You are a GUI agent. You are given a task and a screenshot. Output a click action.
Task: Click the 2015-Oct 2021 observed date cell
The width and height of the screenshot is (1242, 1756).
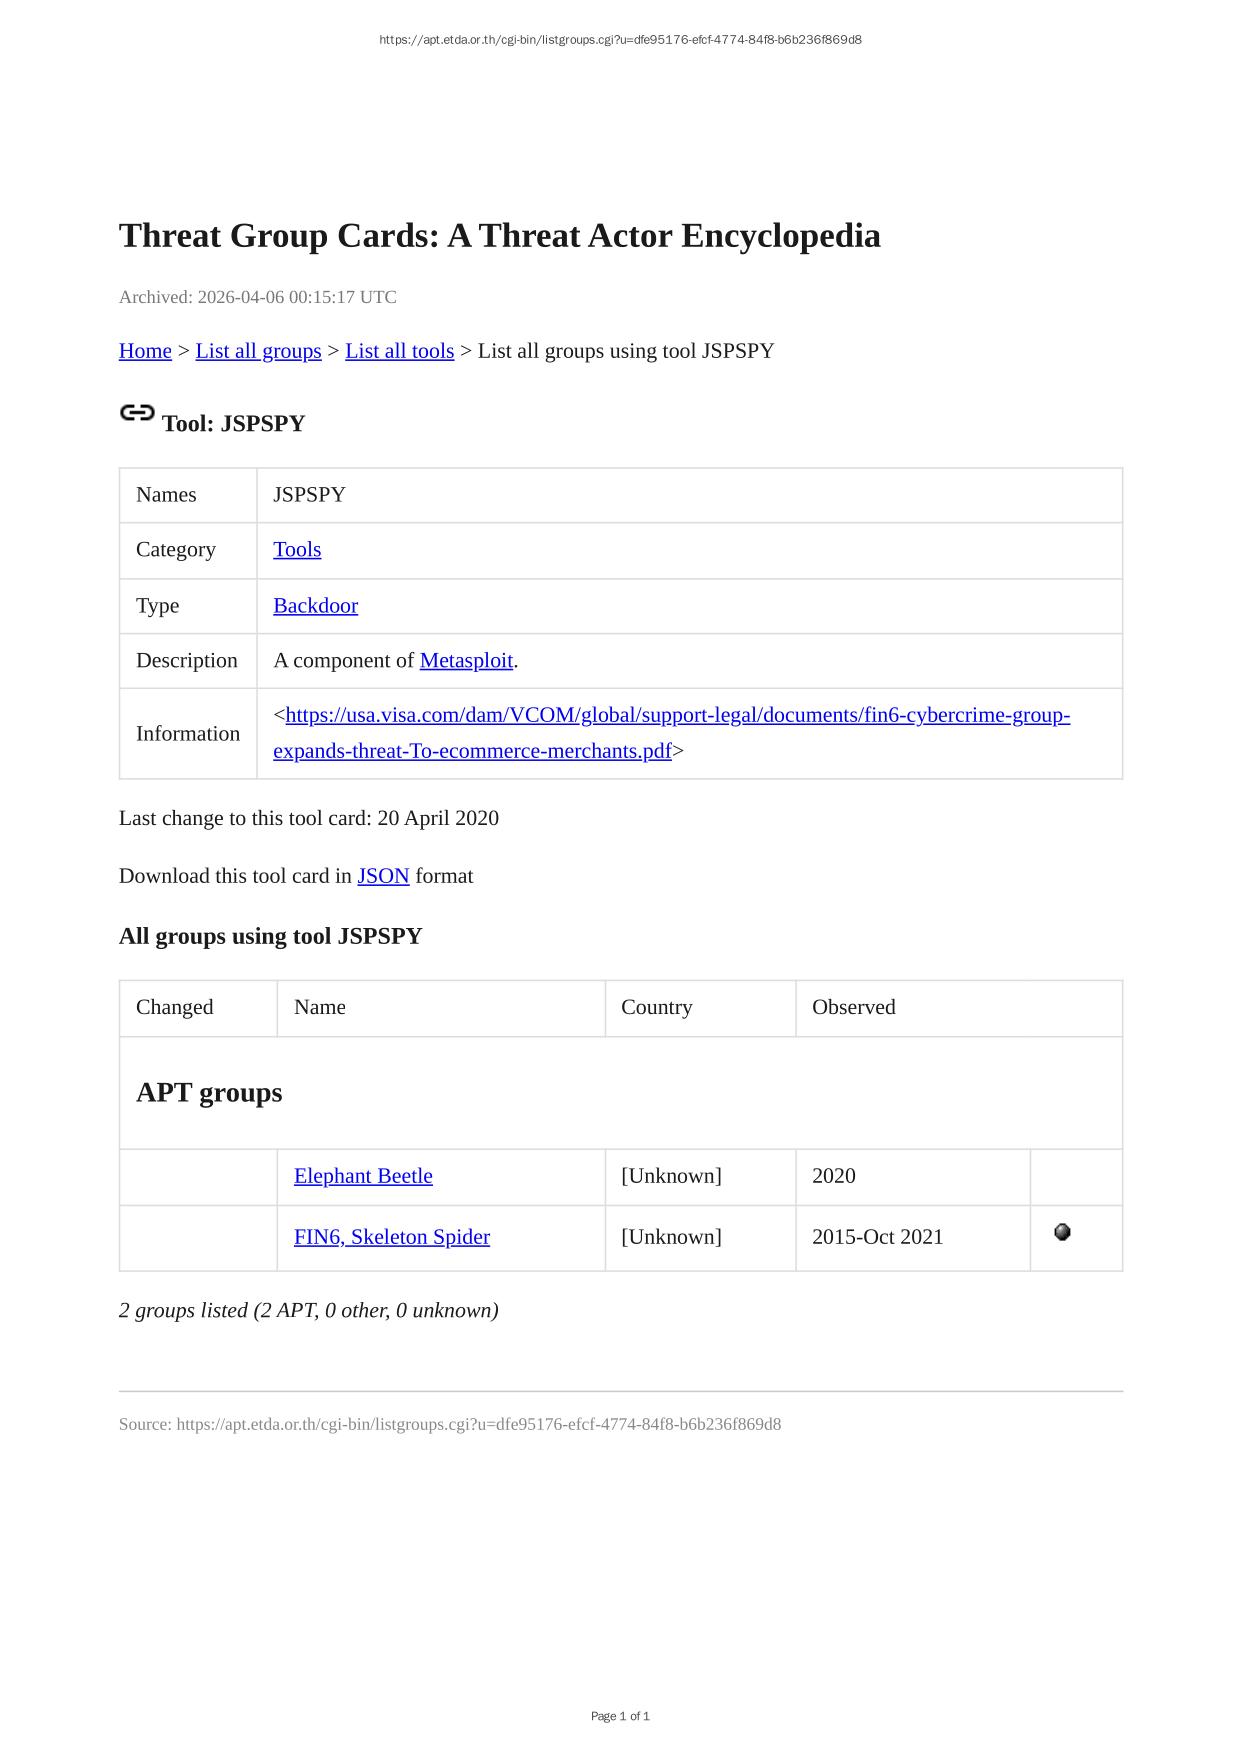coord(877,1237)
